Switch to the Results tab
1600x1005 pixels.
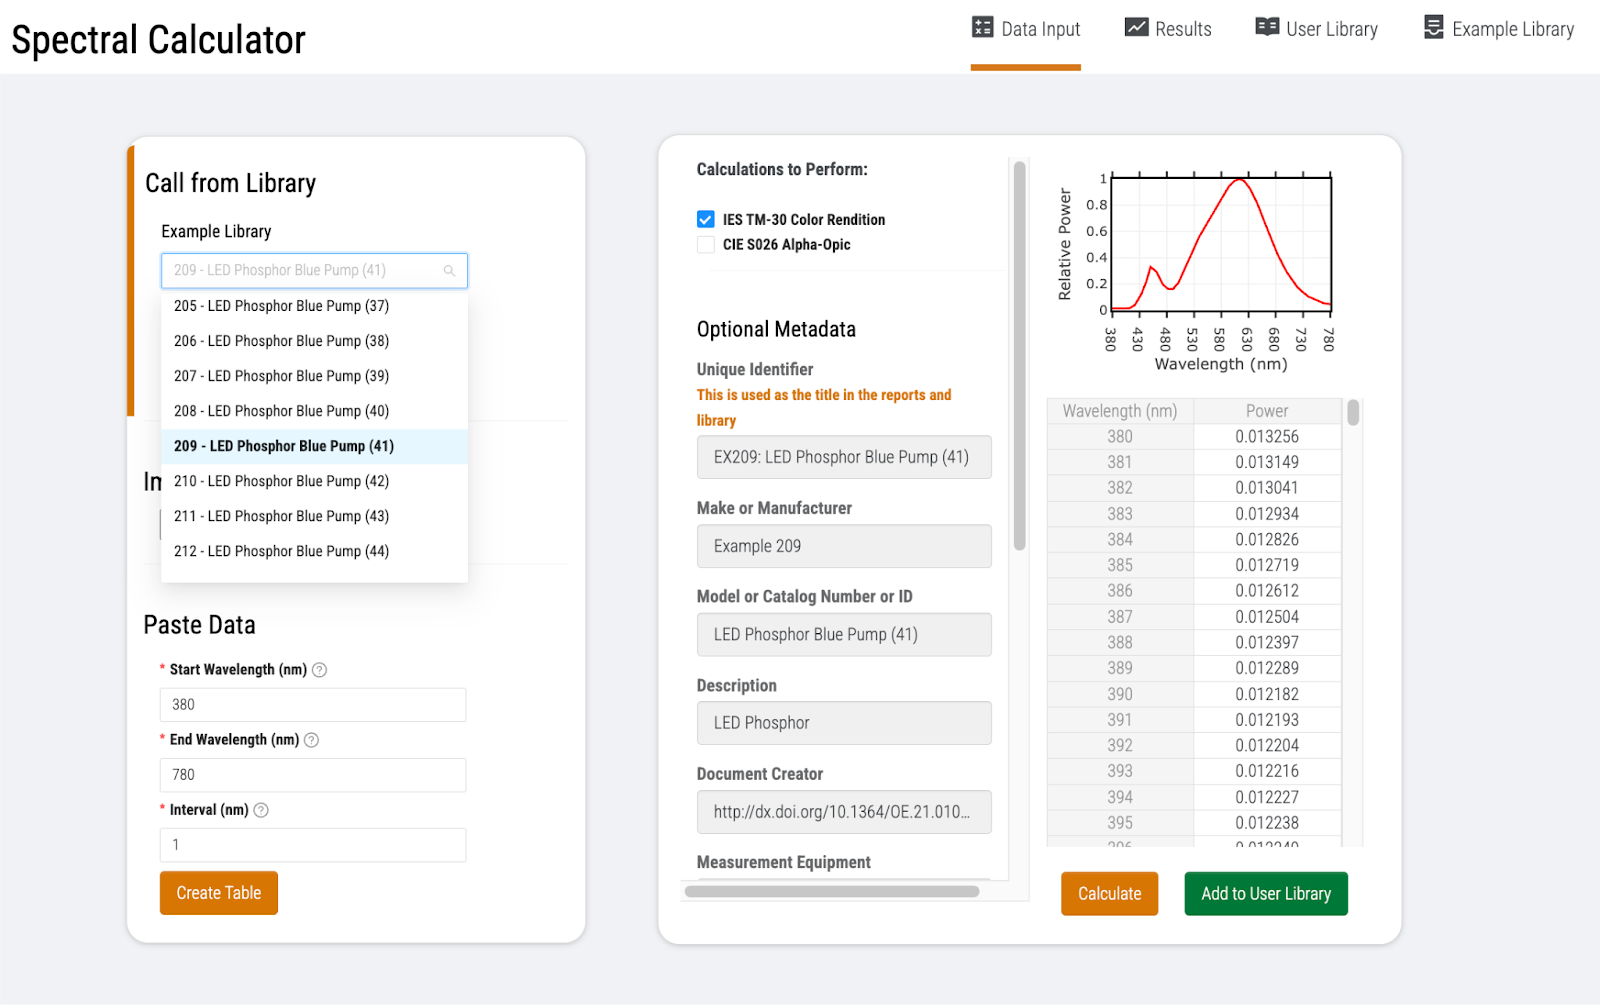click(x=1168, y=30)
